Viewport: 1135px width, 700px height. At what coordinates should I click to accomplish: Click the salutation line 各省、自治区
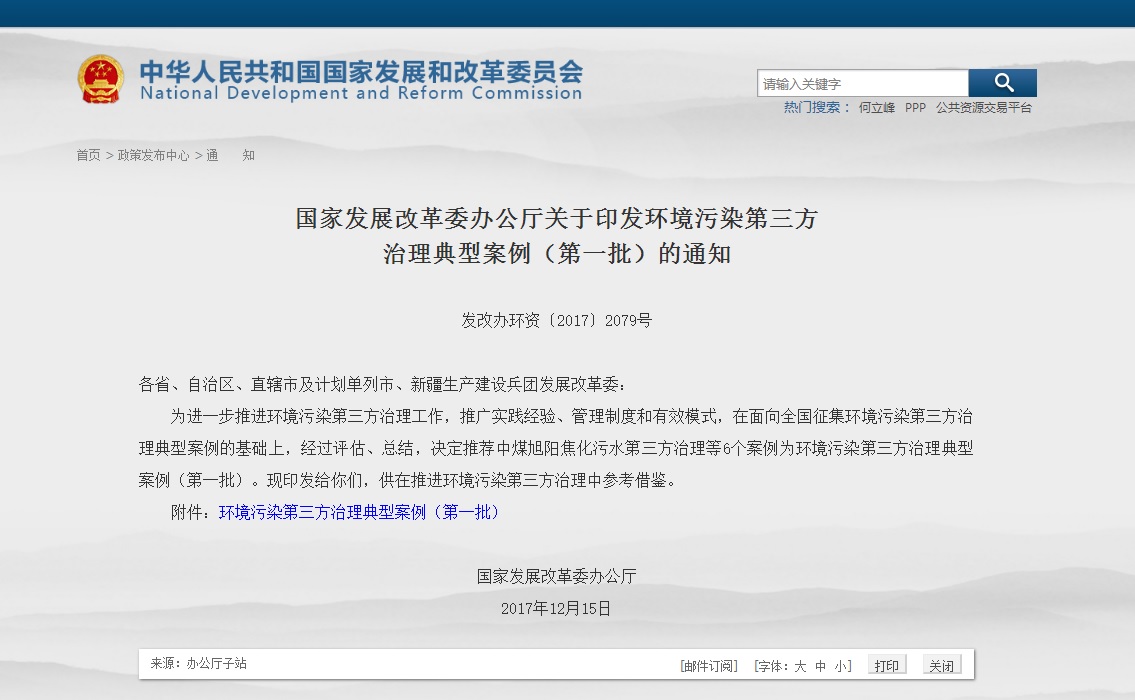tap(382, 384)
